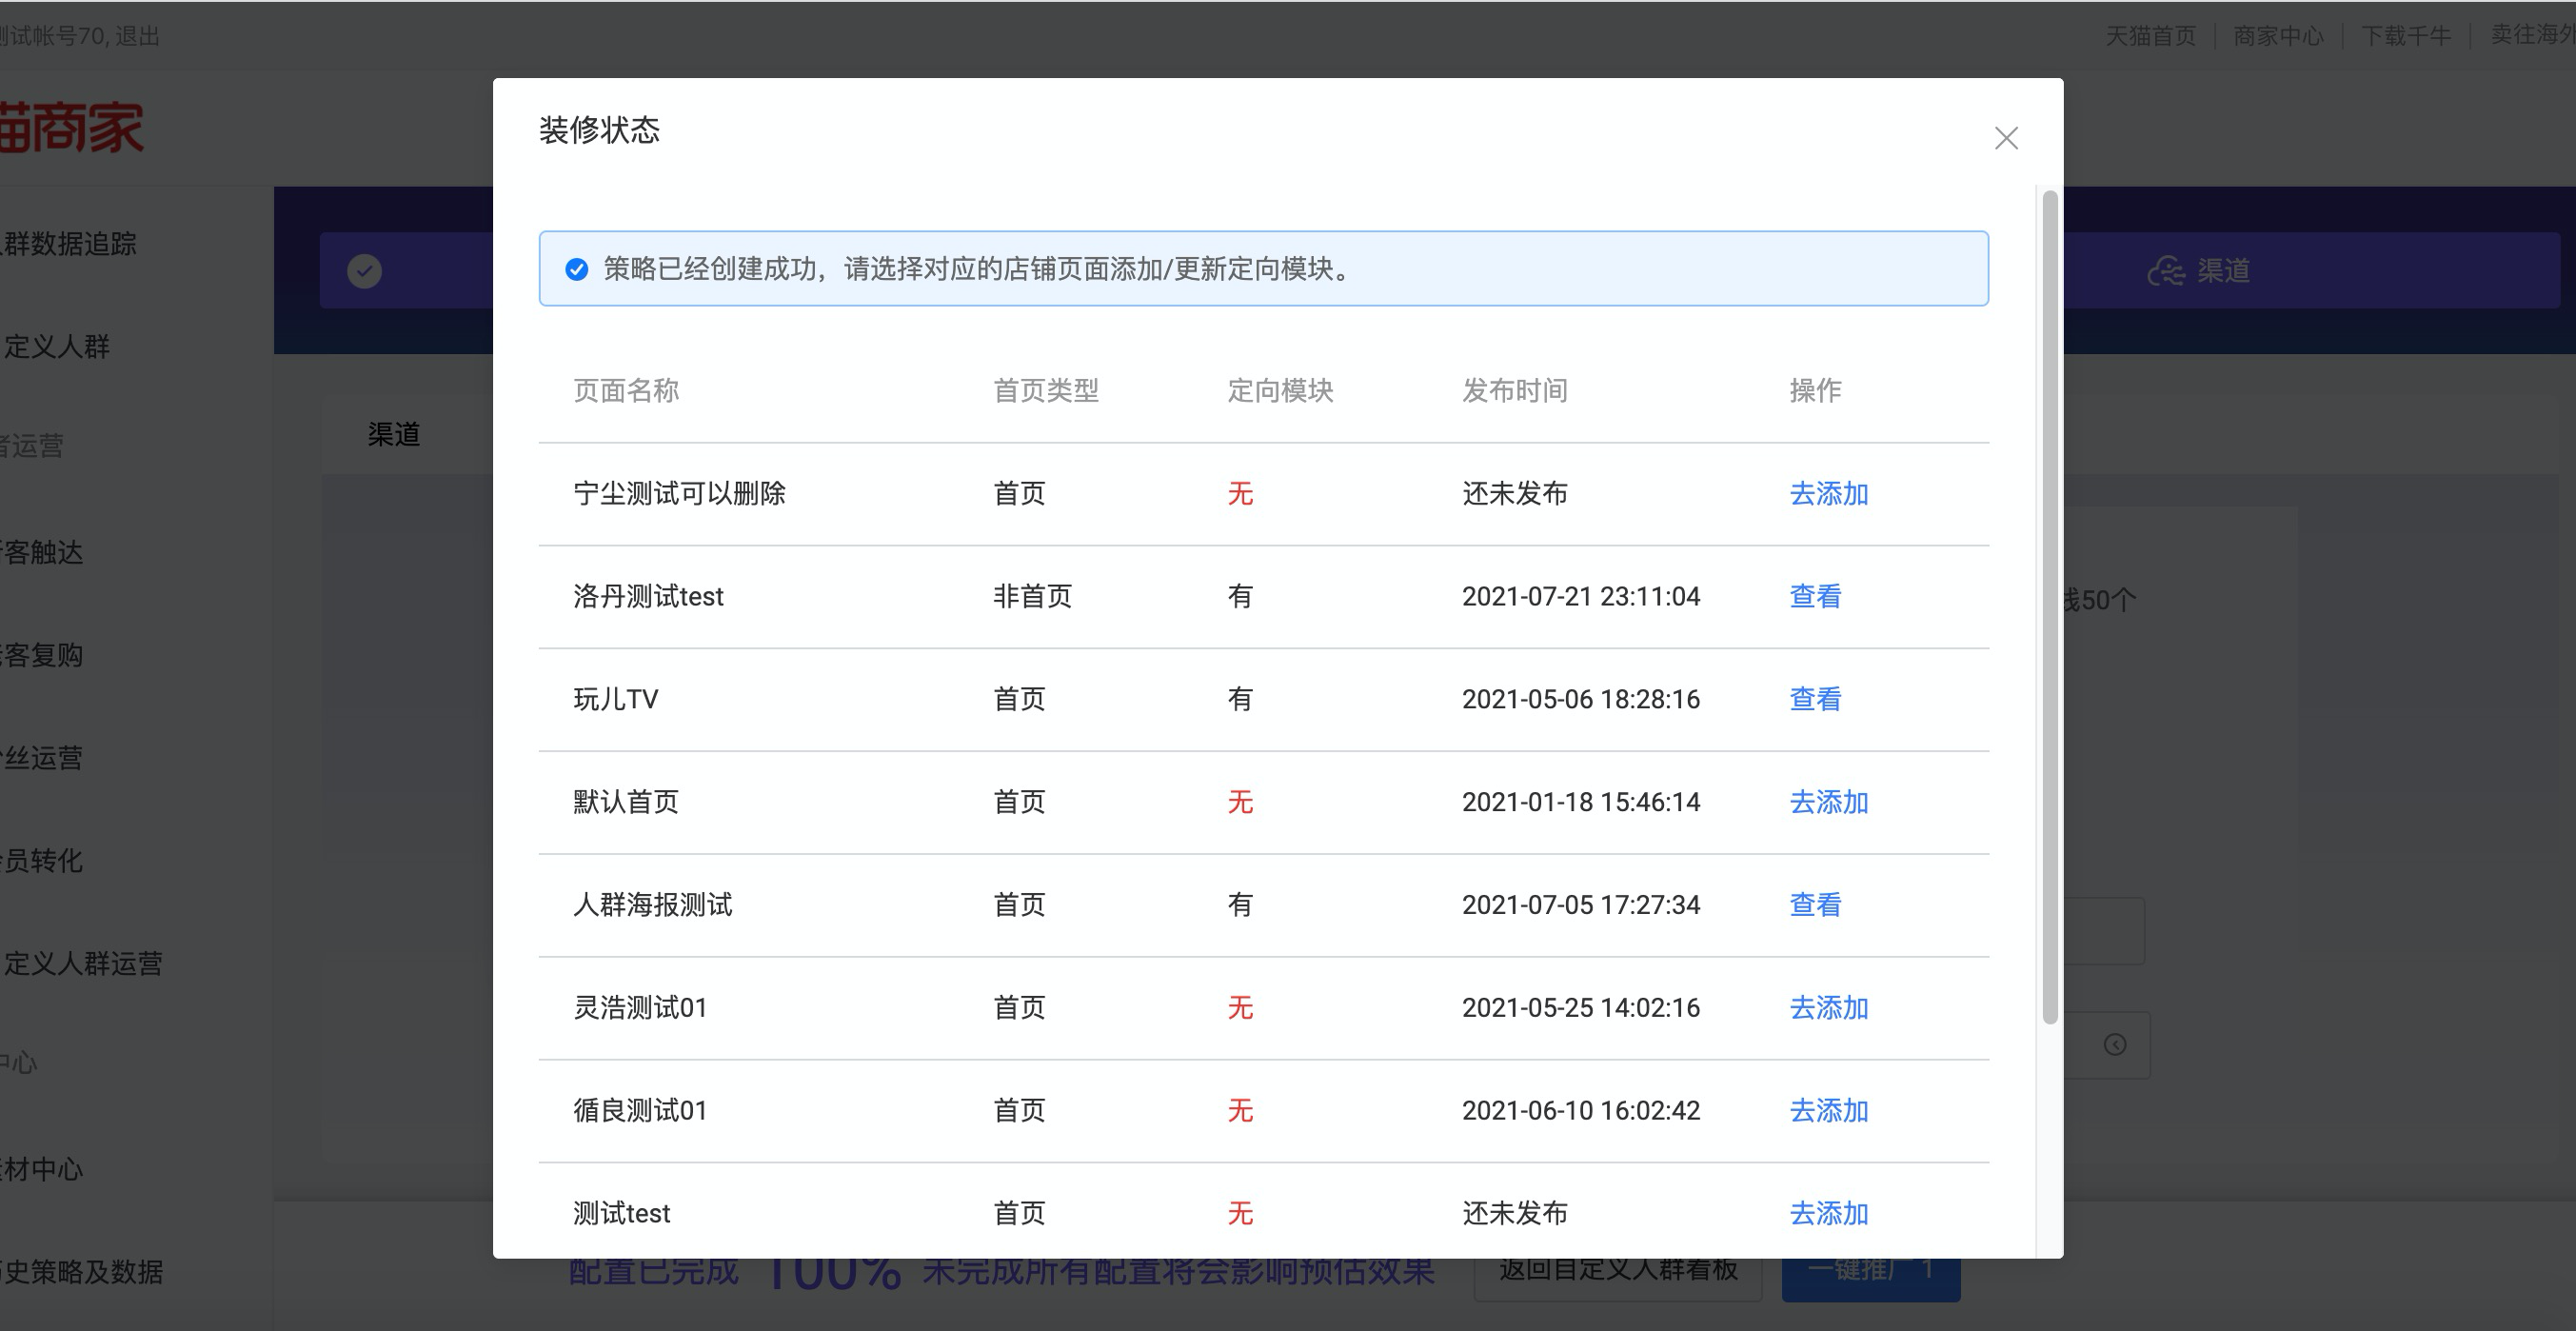Click 查看 for 人群海报测试 row
This screenshot has width=2576, height=1331.
(x=1815, y=905)
